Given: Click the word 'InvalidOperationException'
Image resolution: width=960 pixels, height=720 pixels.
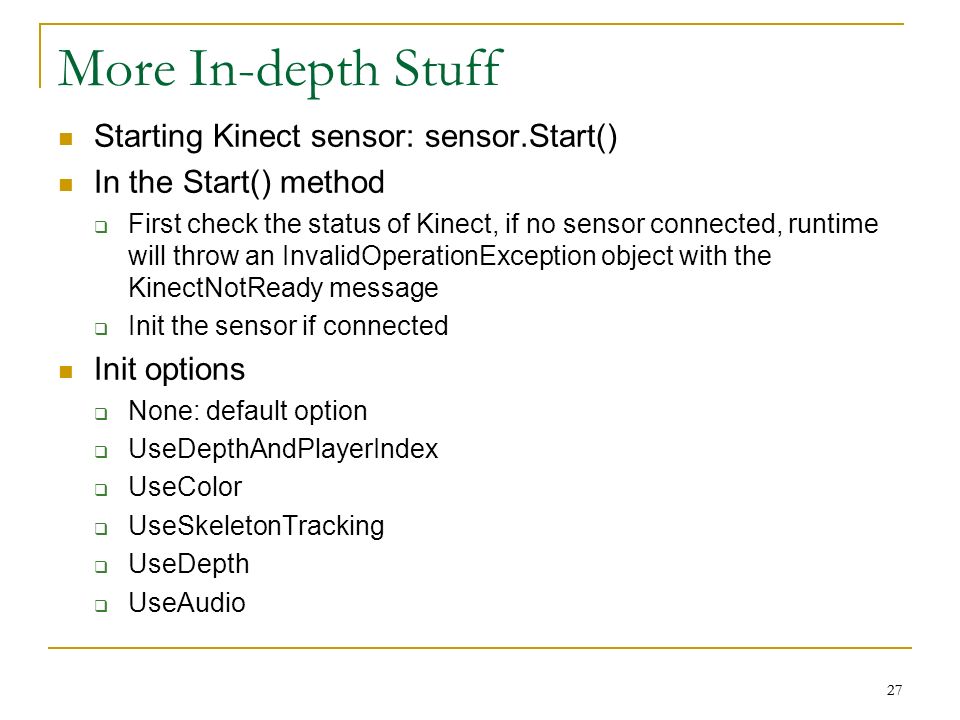Looking at the screenshot, I should (439, 256).
